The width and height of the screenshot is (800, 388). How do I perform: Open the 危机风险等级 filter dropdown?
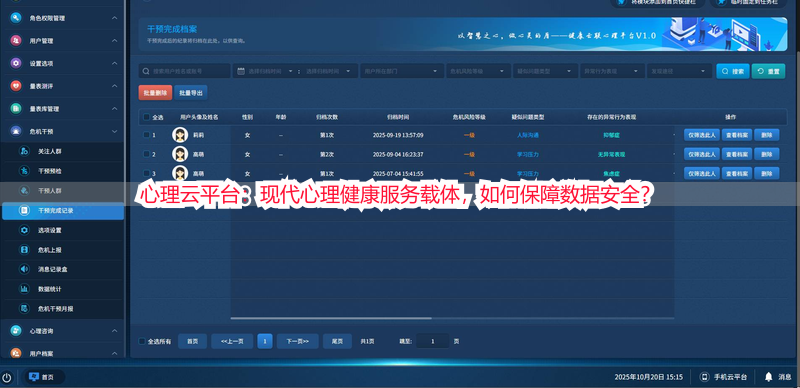coord(478,71)
